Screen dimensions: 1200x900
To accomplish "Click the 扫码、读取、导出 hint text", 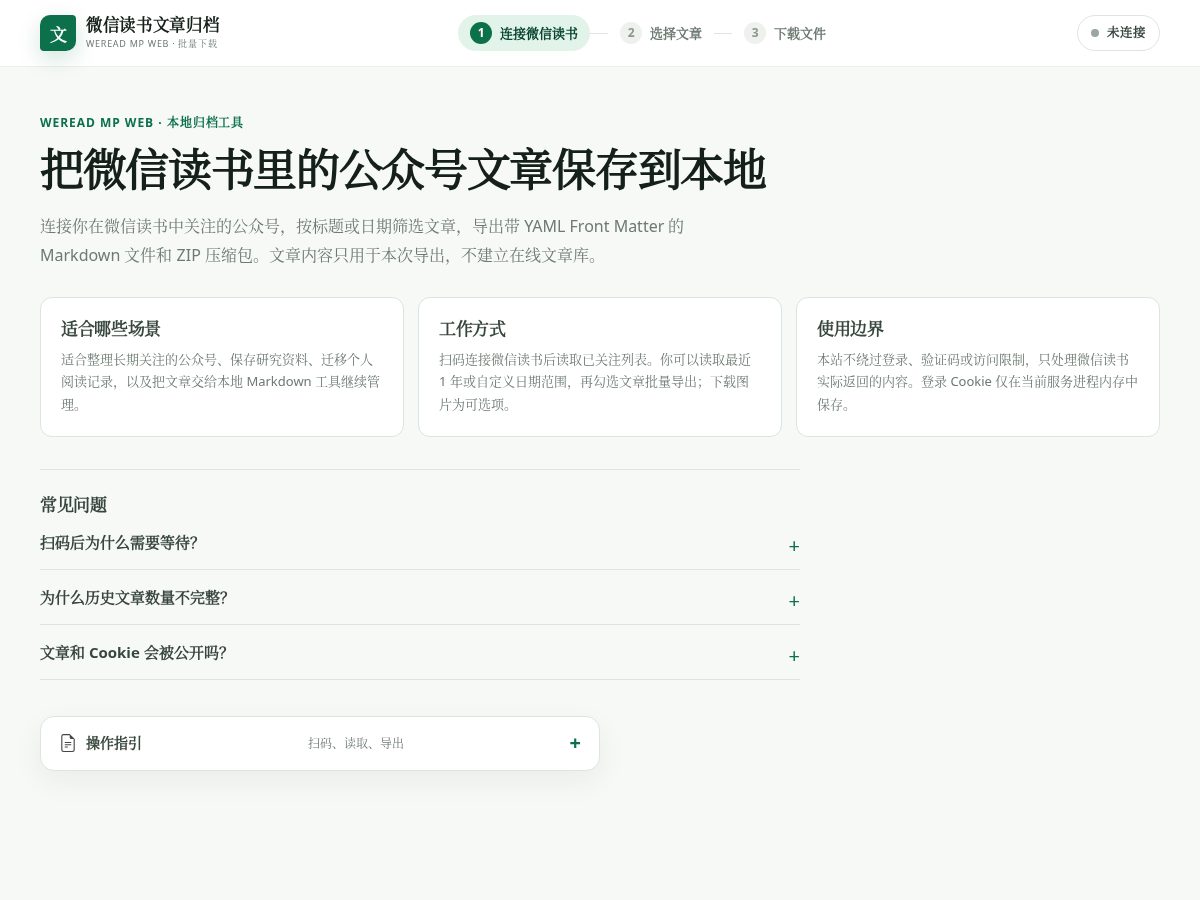I will pyautogui.click(x=356, y=743).
